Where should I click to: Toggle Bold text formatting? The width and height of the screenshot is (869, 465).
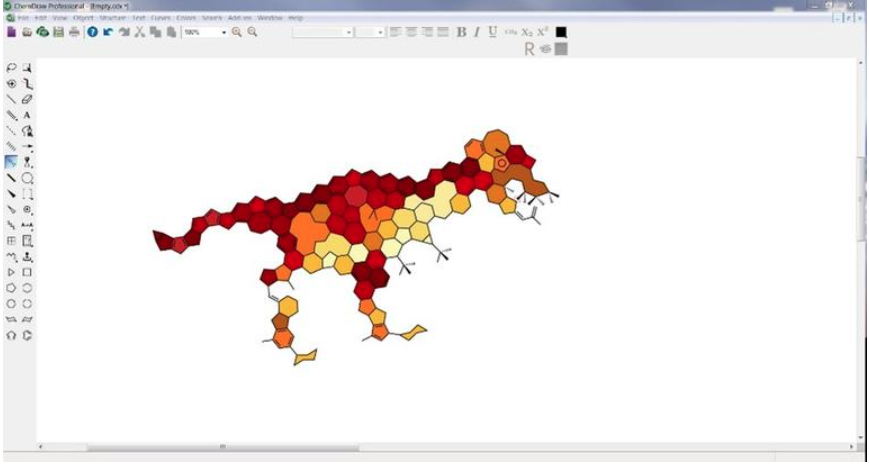[461, 32]
